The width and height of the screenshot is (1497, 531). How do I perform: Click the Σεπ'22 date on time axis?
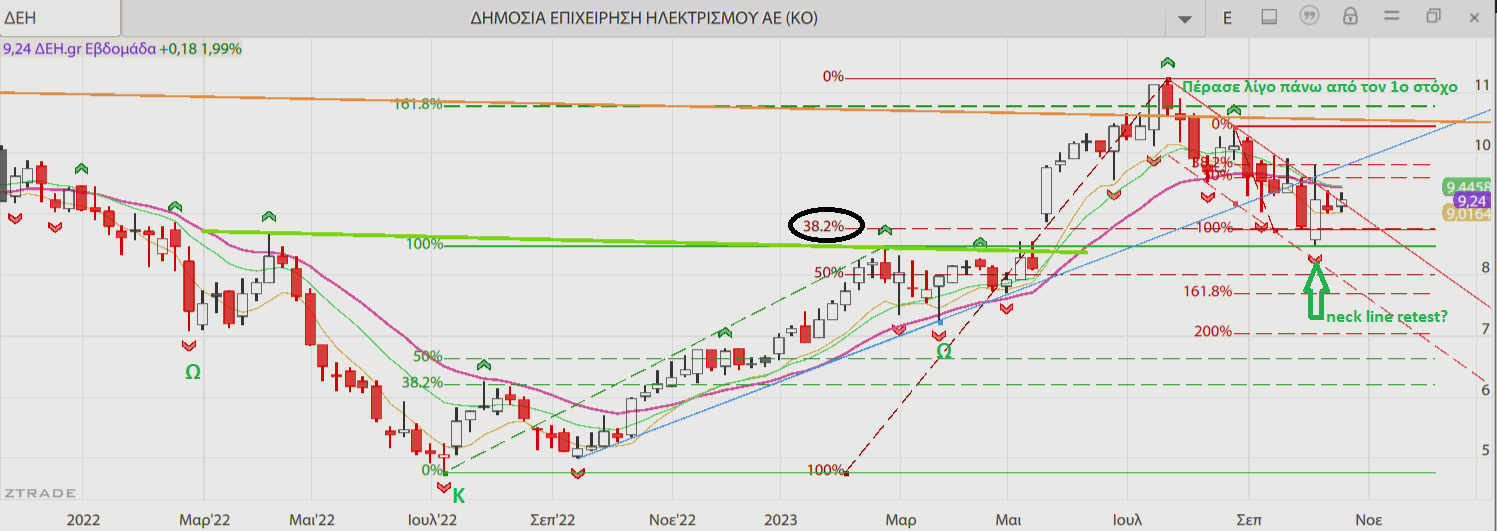point(552,520)
